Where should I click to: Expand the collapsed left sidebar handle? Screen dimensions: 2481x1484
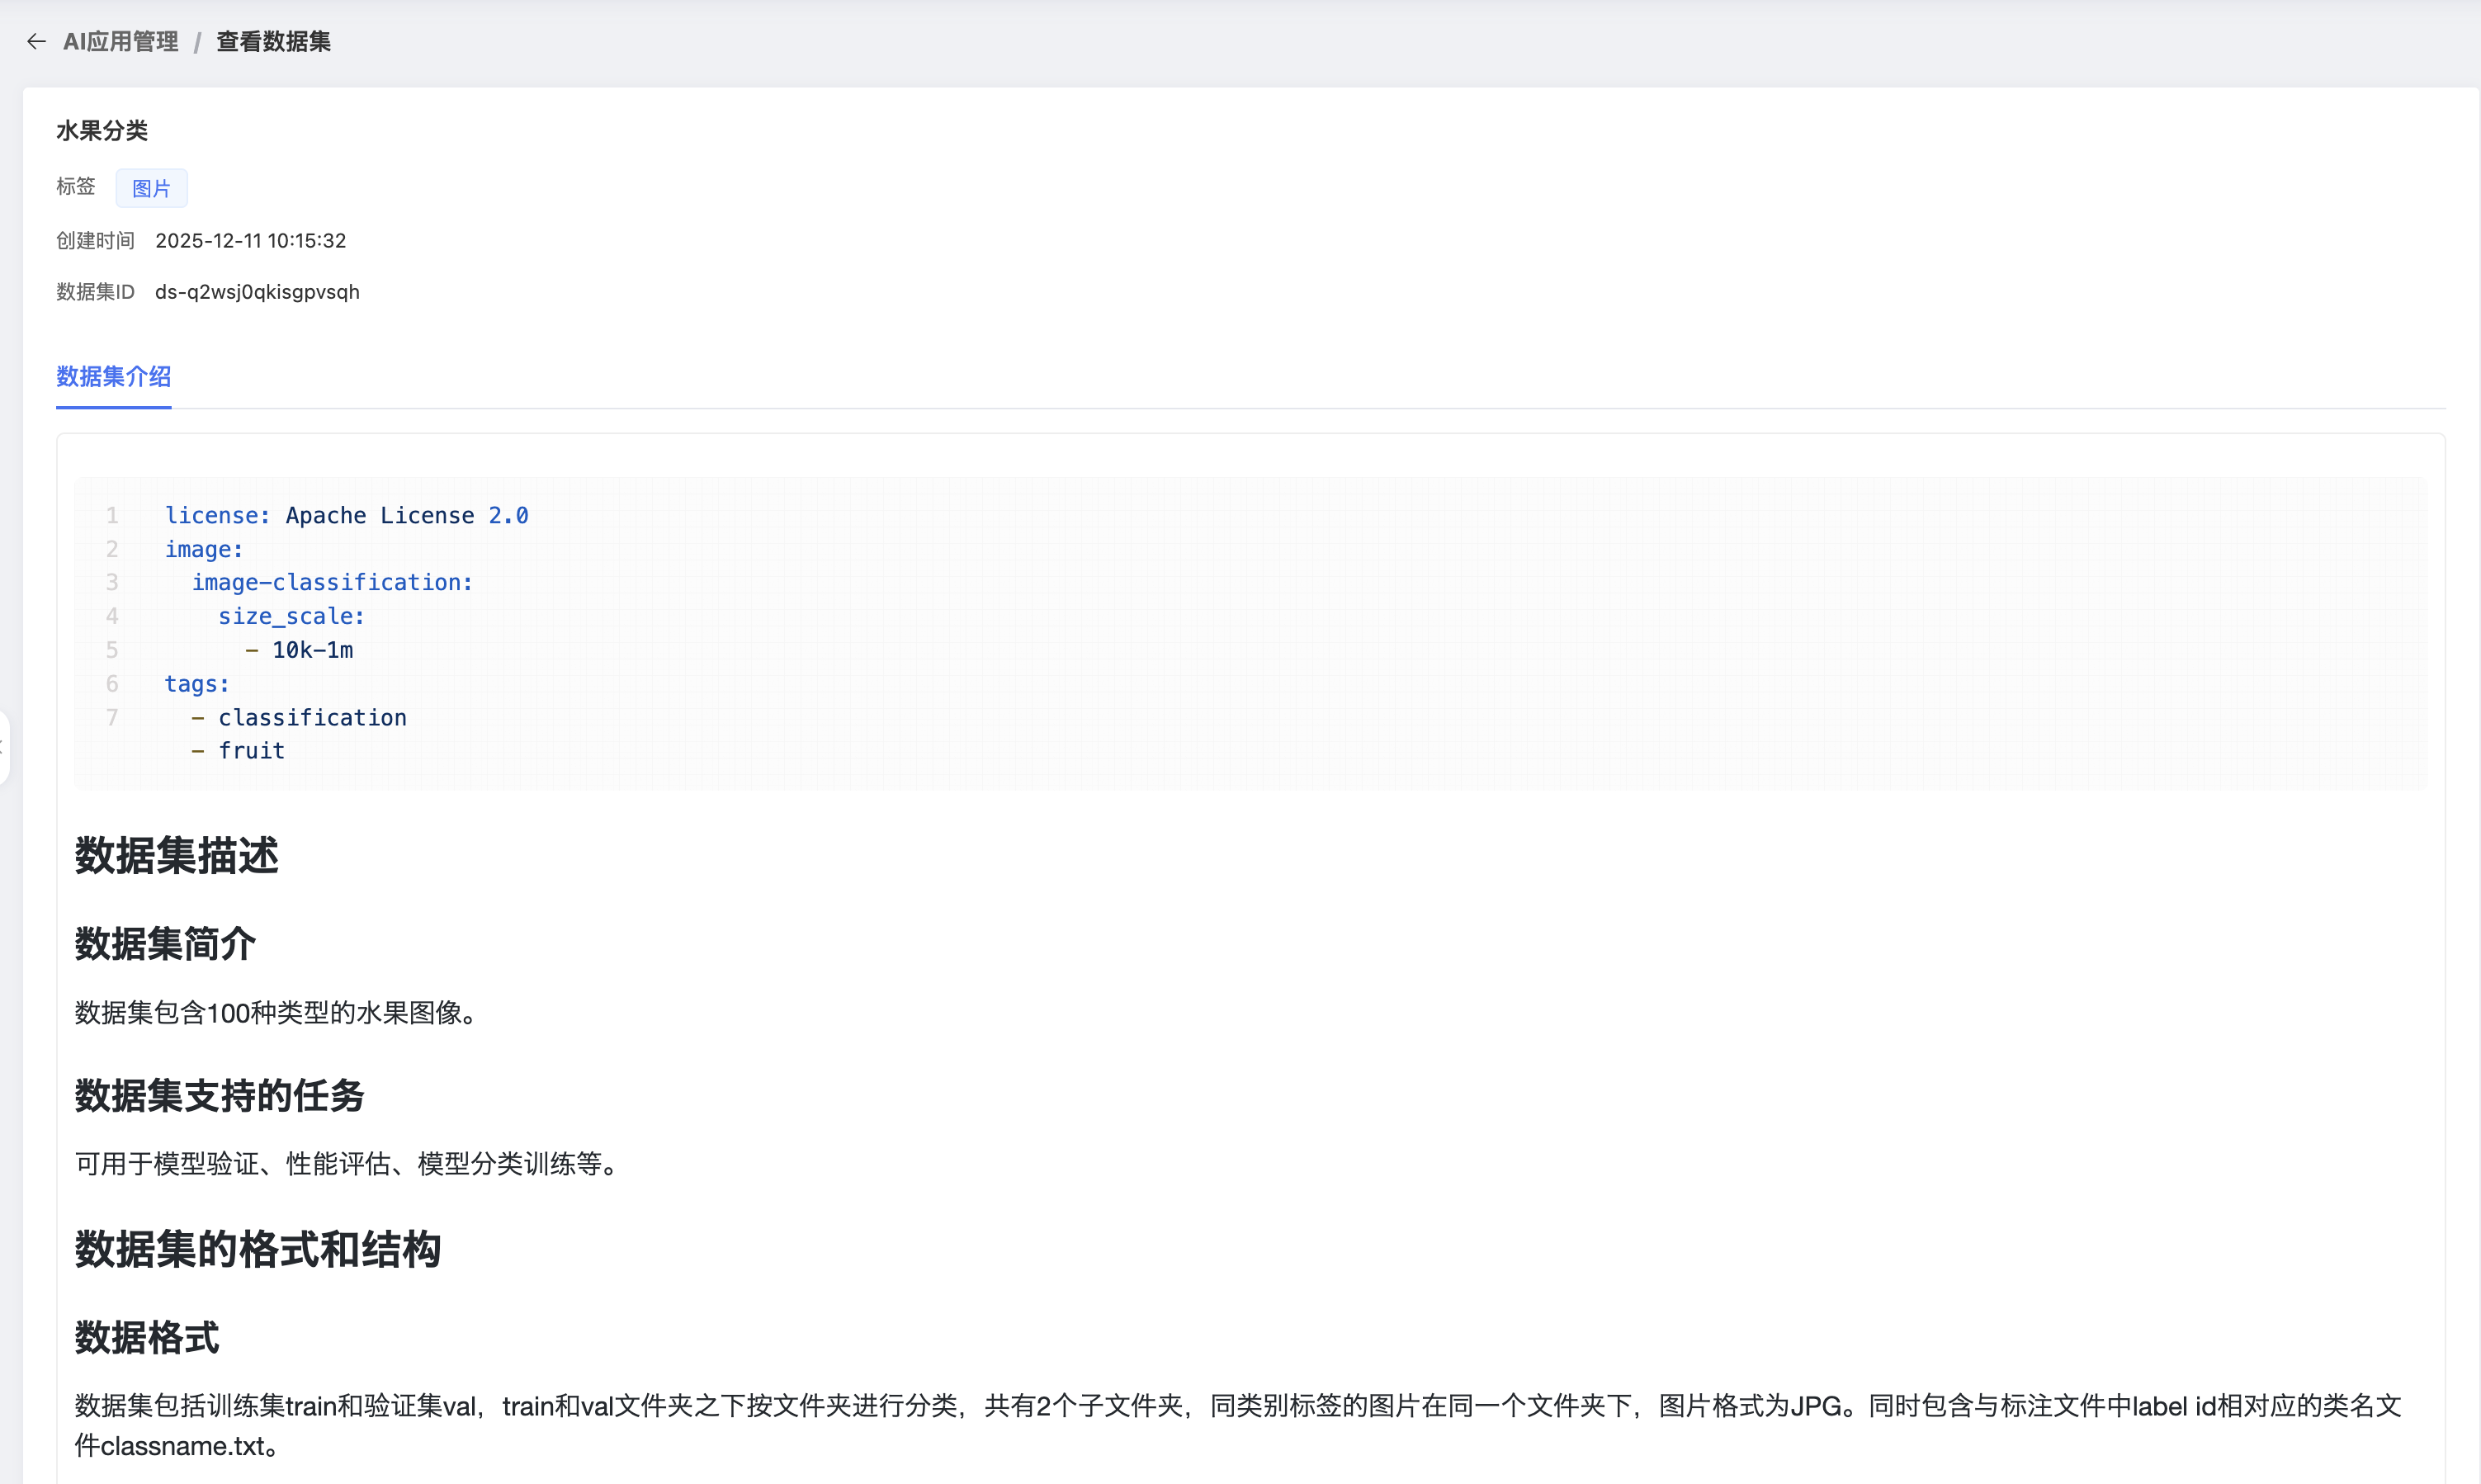coord(4,747)
